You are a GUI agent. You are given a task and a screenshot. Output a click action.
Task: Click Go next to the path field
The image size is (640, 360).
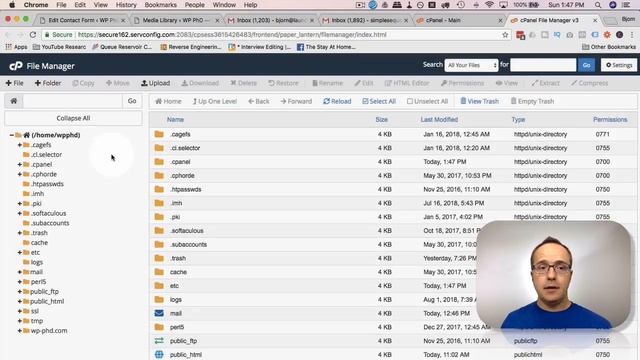click(x=132, y=101)
